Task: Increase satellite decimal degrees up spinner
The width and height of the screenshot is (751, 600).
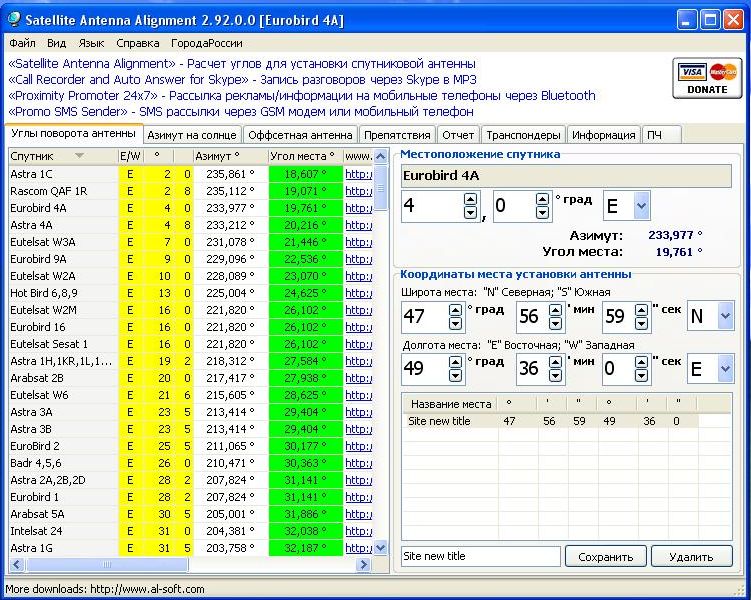Action: pyautogui.click(x=542, y=199)
